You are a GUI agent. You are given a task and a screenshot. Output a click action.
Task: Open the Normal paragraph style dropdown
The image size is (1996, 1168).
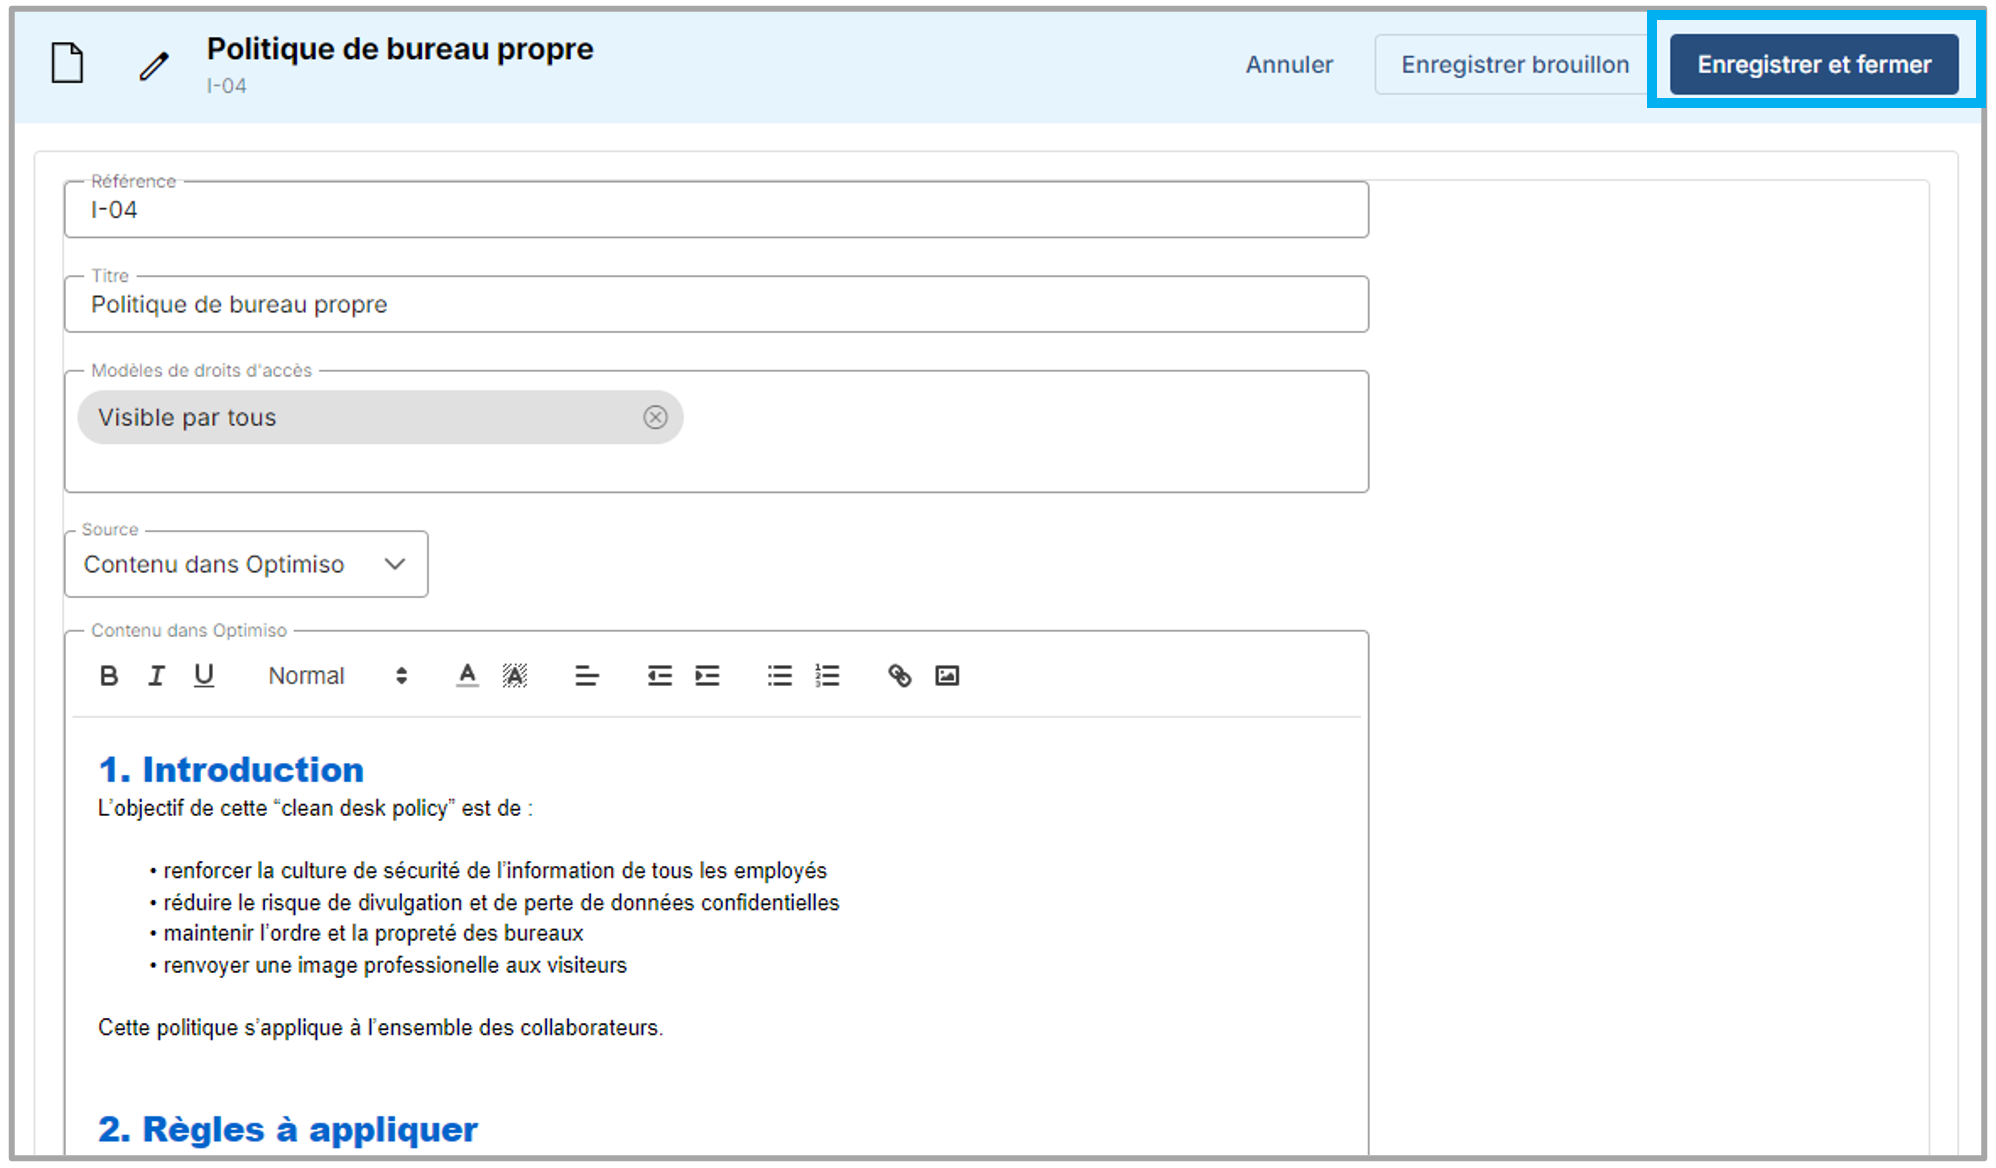(x=337, y=676)
